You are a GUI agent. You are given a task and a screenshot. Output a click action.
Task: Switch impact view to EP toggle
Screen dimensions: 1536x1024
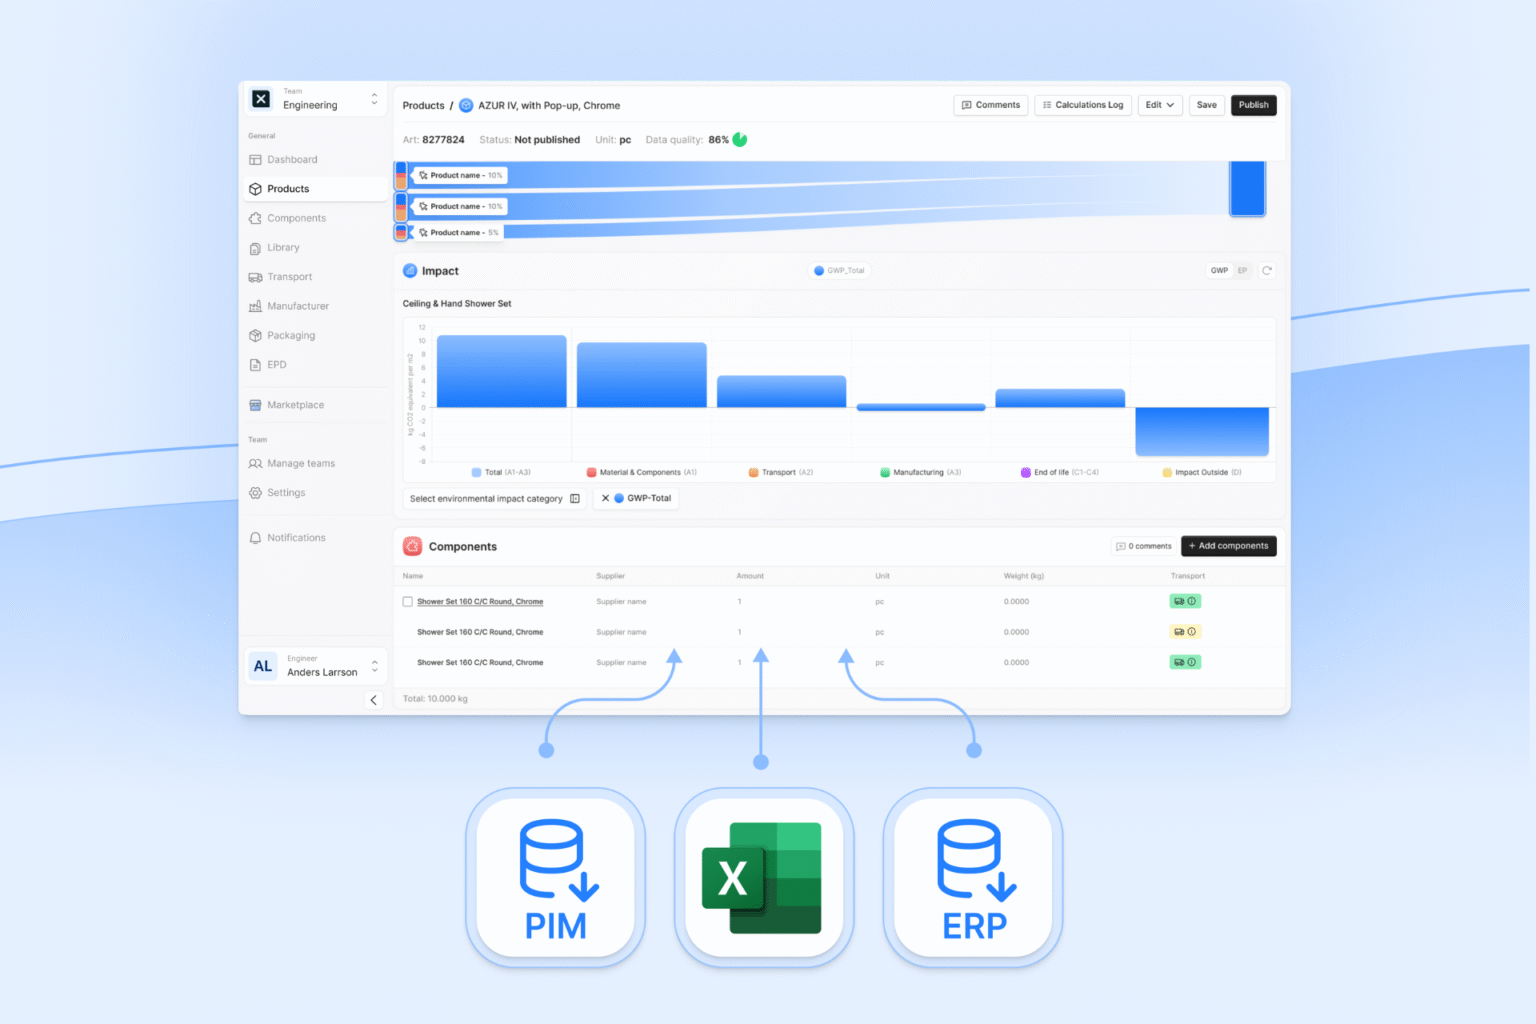tap(1242, 271)
